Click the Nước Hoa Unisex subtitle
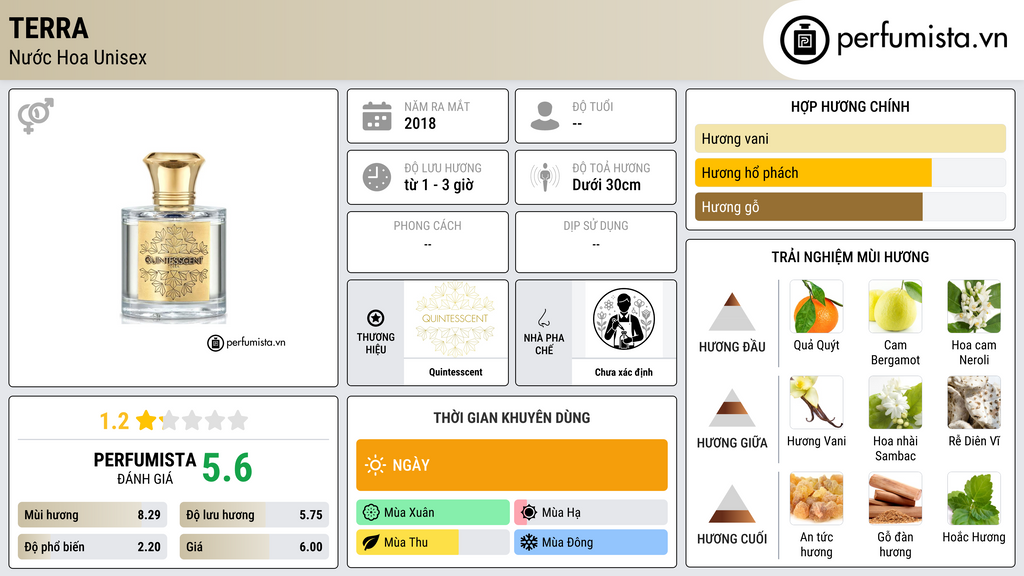 (78, 57)
